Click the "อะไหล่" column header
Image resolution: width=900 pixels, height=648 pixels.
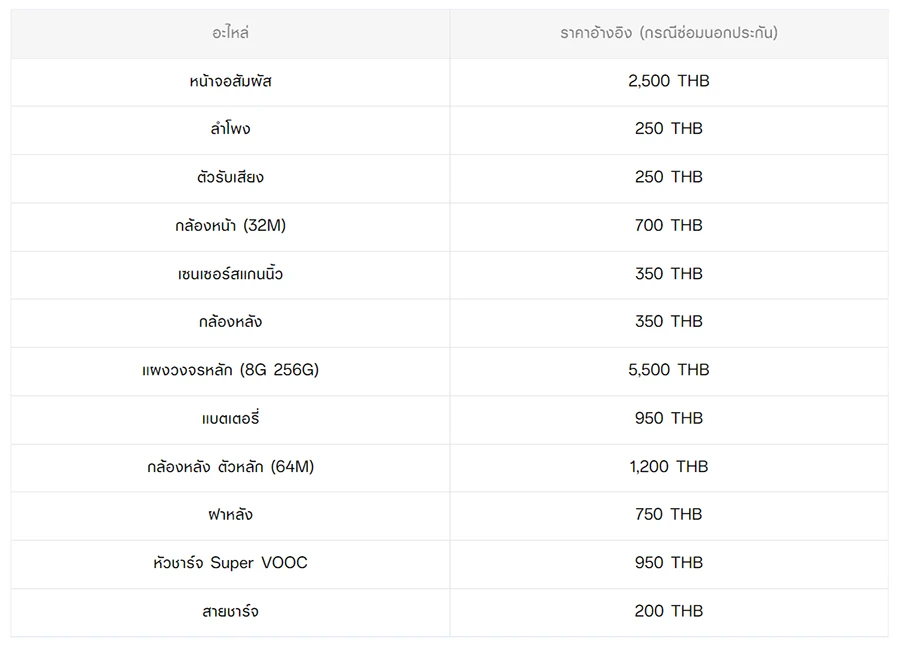(x=230, y=33)
